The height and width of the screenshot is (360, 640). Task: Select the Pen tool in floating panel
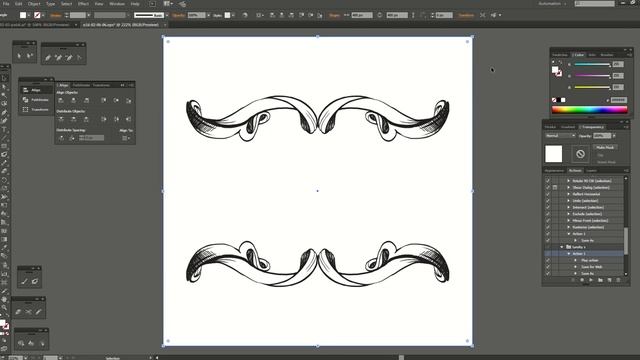click(48, 58)
